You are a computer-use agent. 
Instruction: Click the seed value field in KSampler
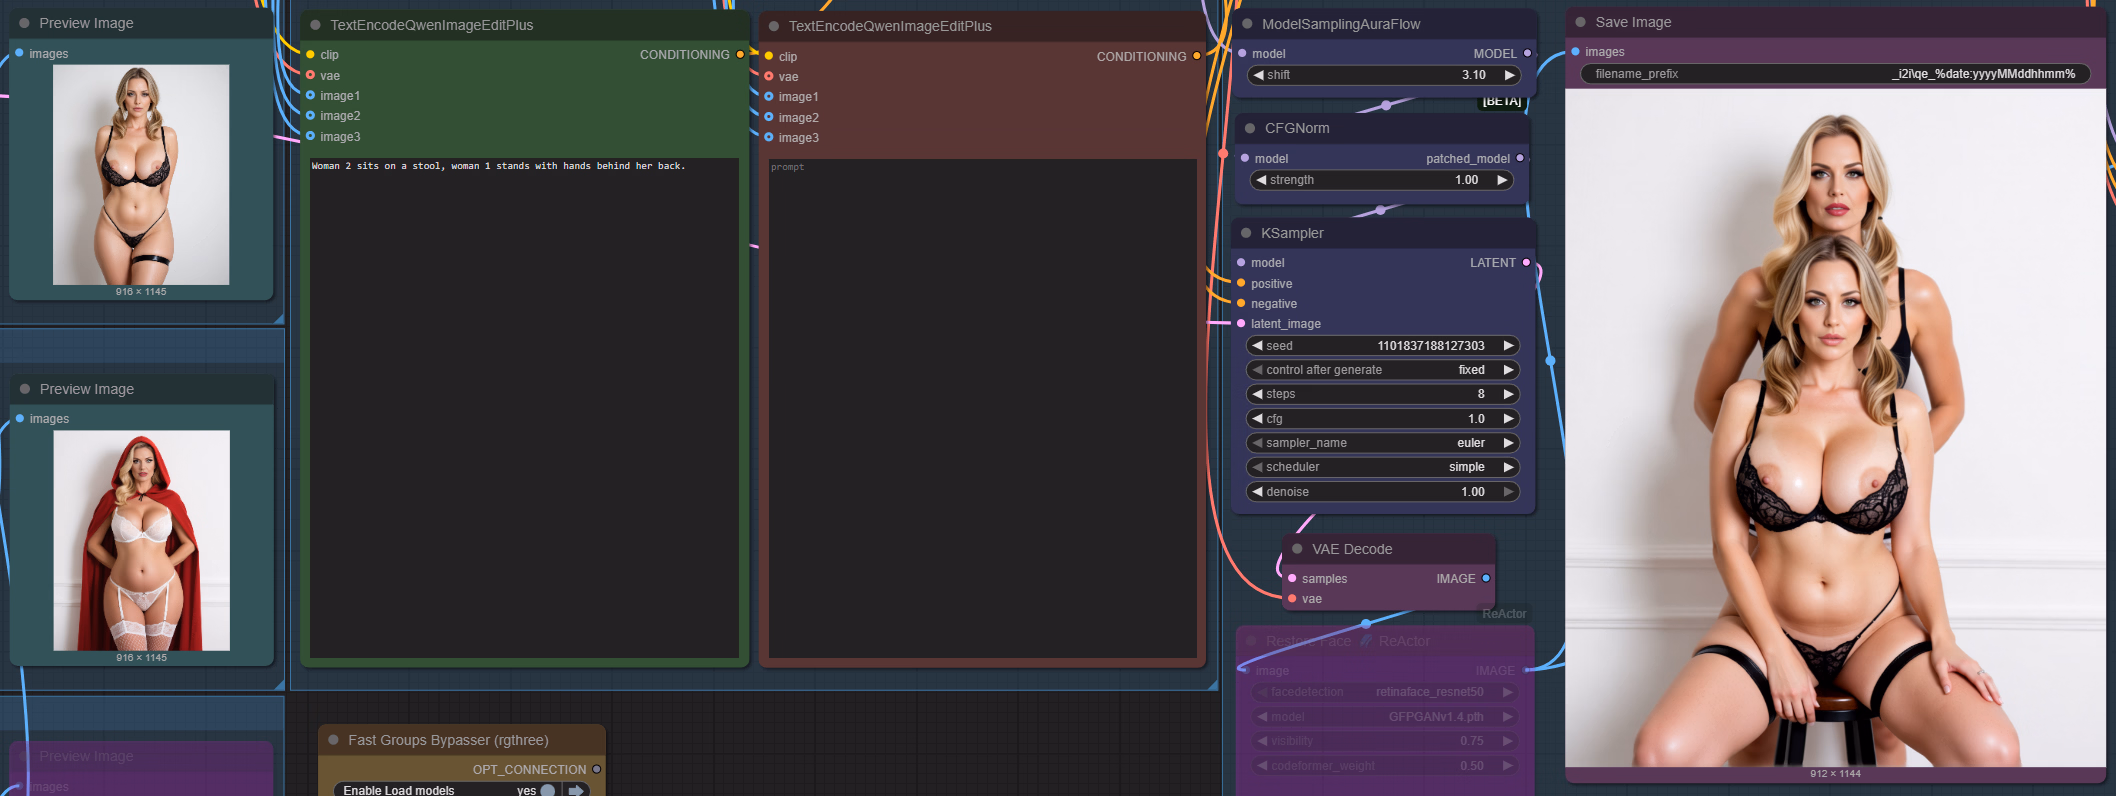[x=1383, y=346]
